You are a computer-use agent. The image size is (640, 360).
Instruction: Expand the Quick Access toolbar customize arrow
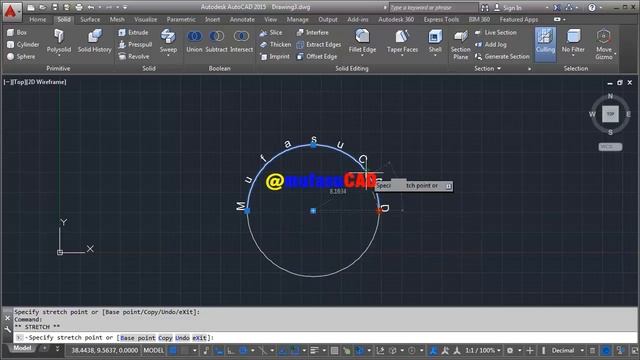pos(125,7)
